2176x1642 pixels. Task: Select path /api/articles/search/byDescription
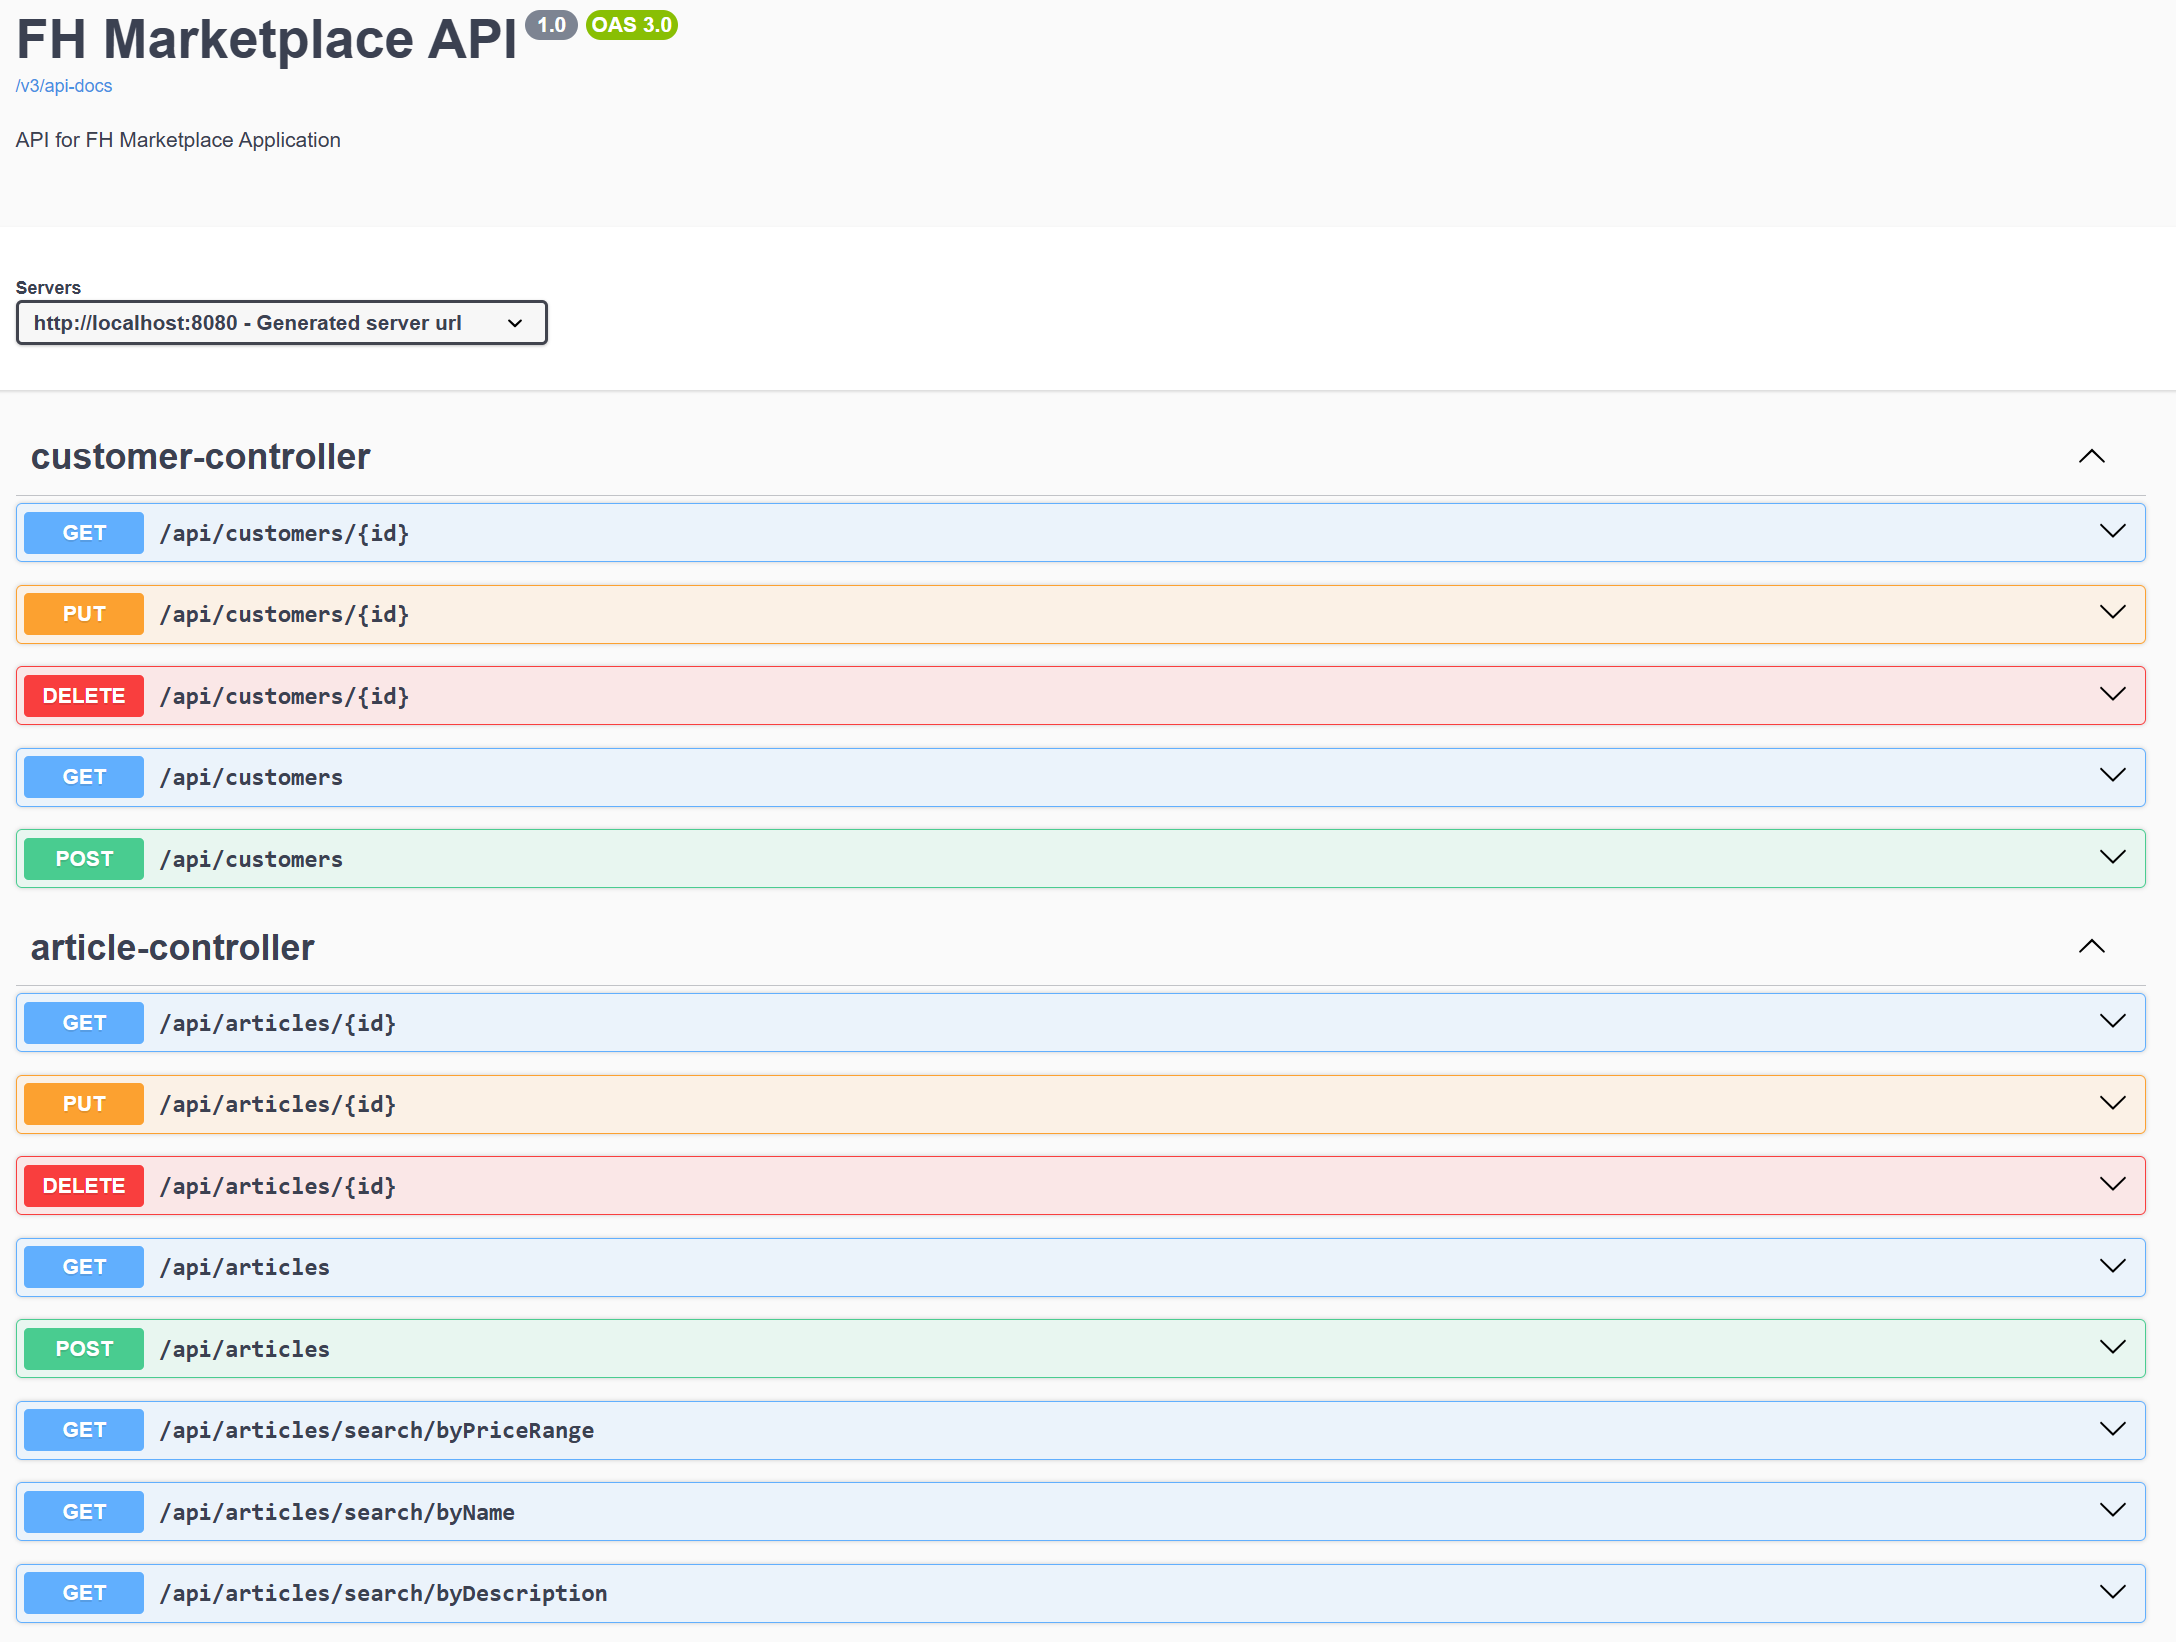pyautogui.click(x=384, y=1593)
